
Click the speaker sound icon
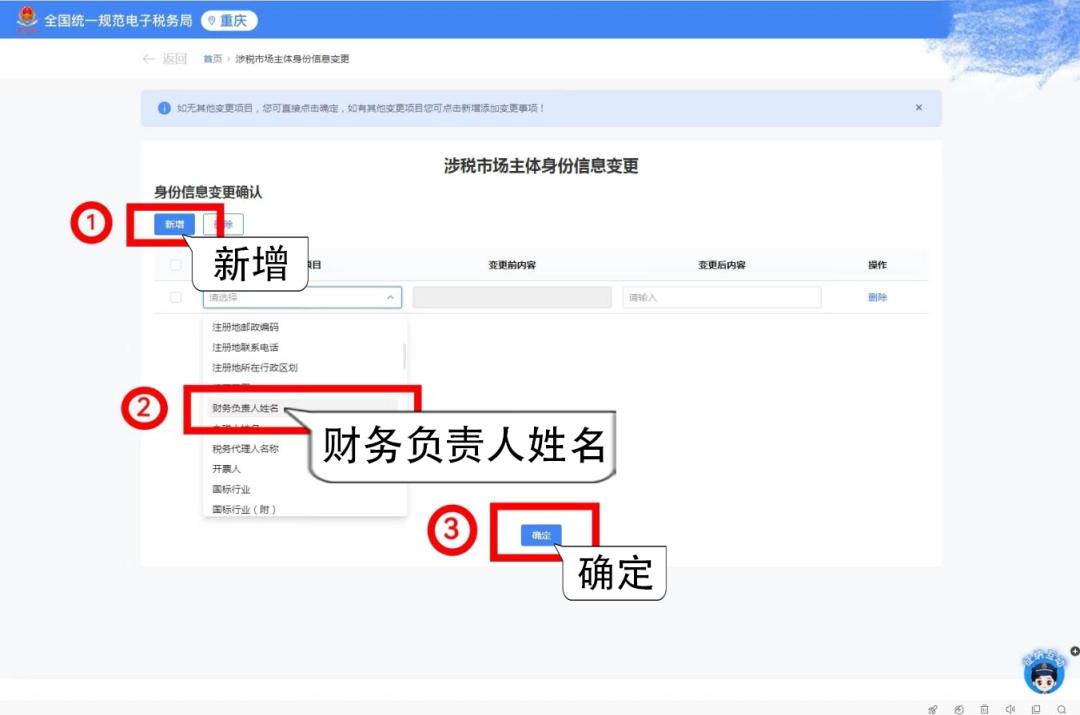pos(1010,709)
